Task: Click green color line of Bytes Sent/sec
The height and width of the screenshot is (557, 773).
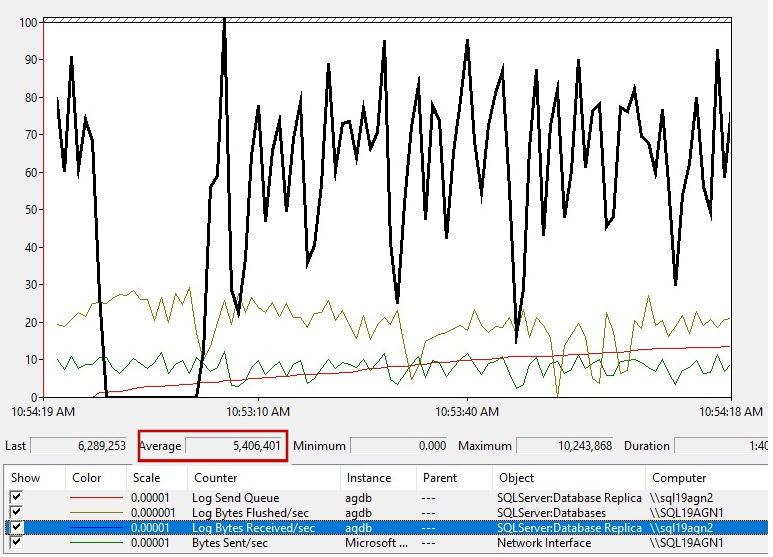Action: [94, 543]
